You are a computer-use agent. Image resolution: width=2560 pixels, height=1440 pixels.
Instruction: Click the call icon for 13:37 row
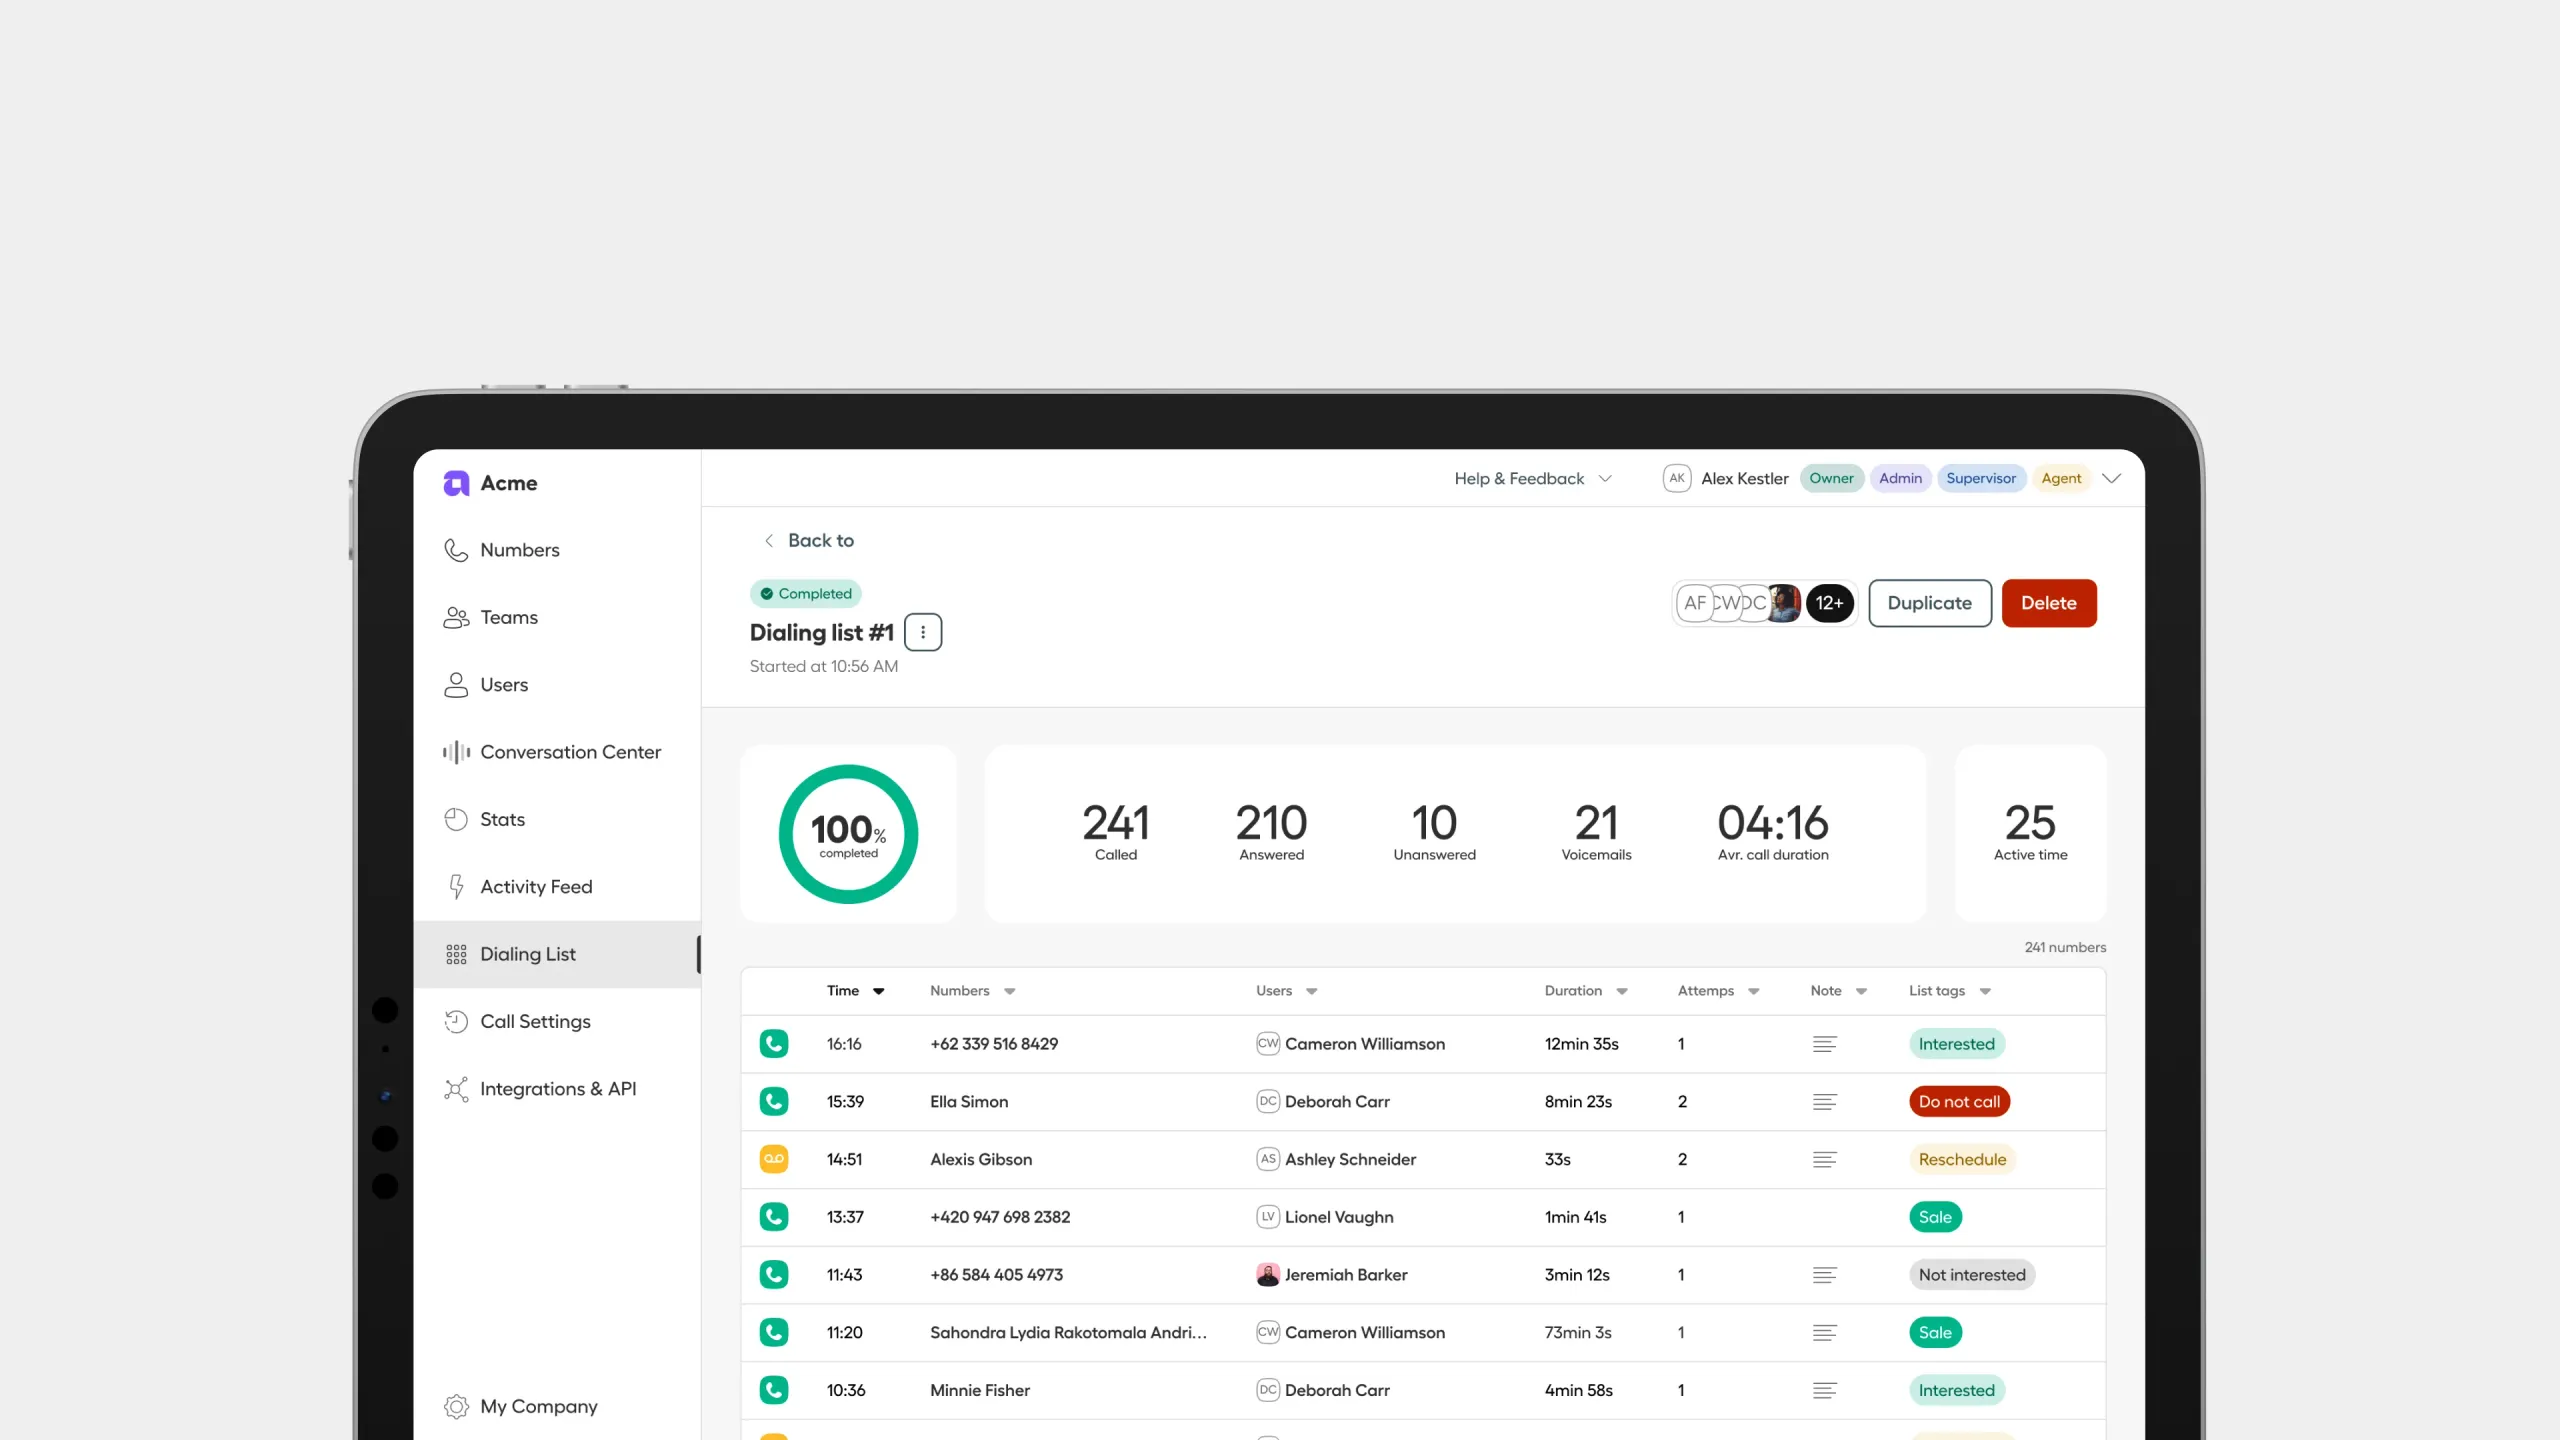coord(773,1217)
